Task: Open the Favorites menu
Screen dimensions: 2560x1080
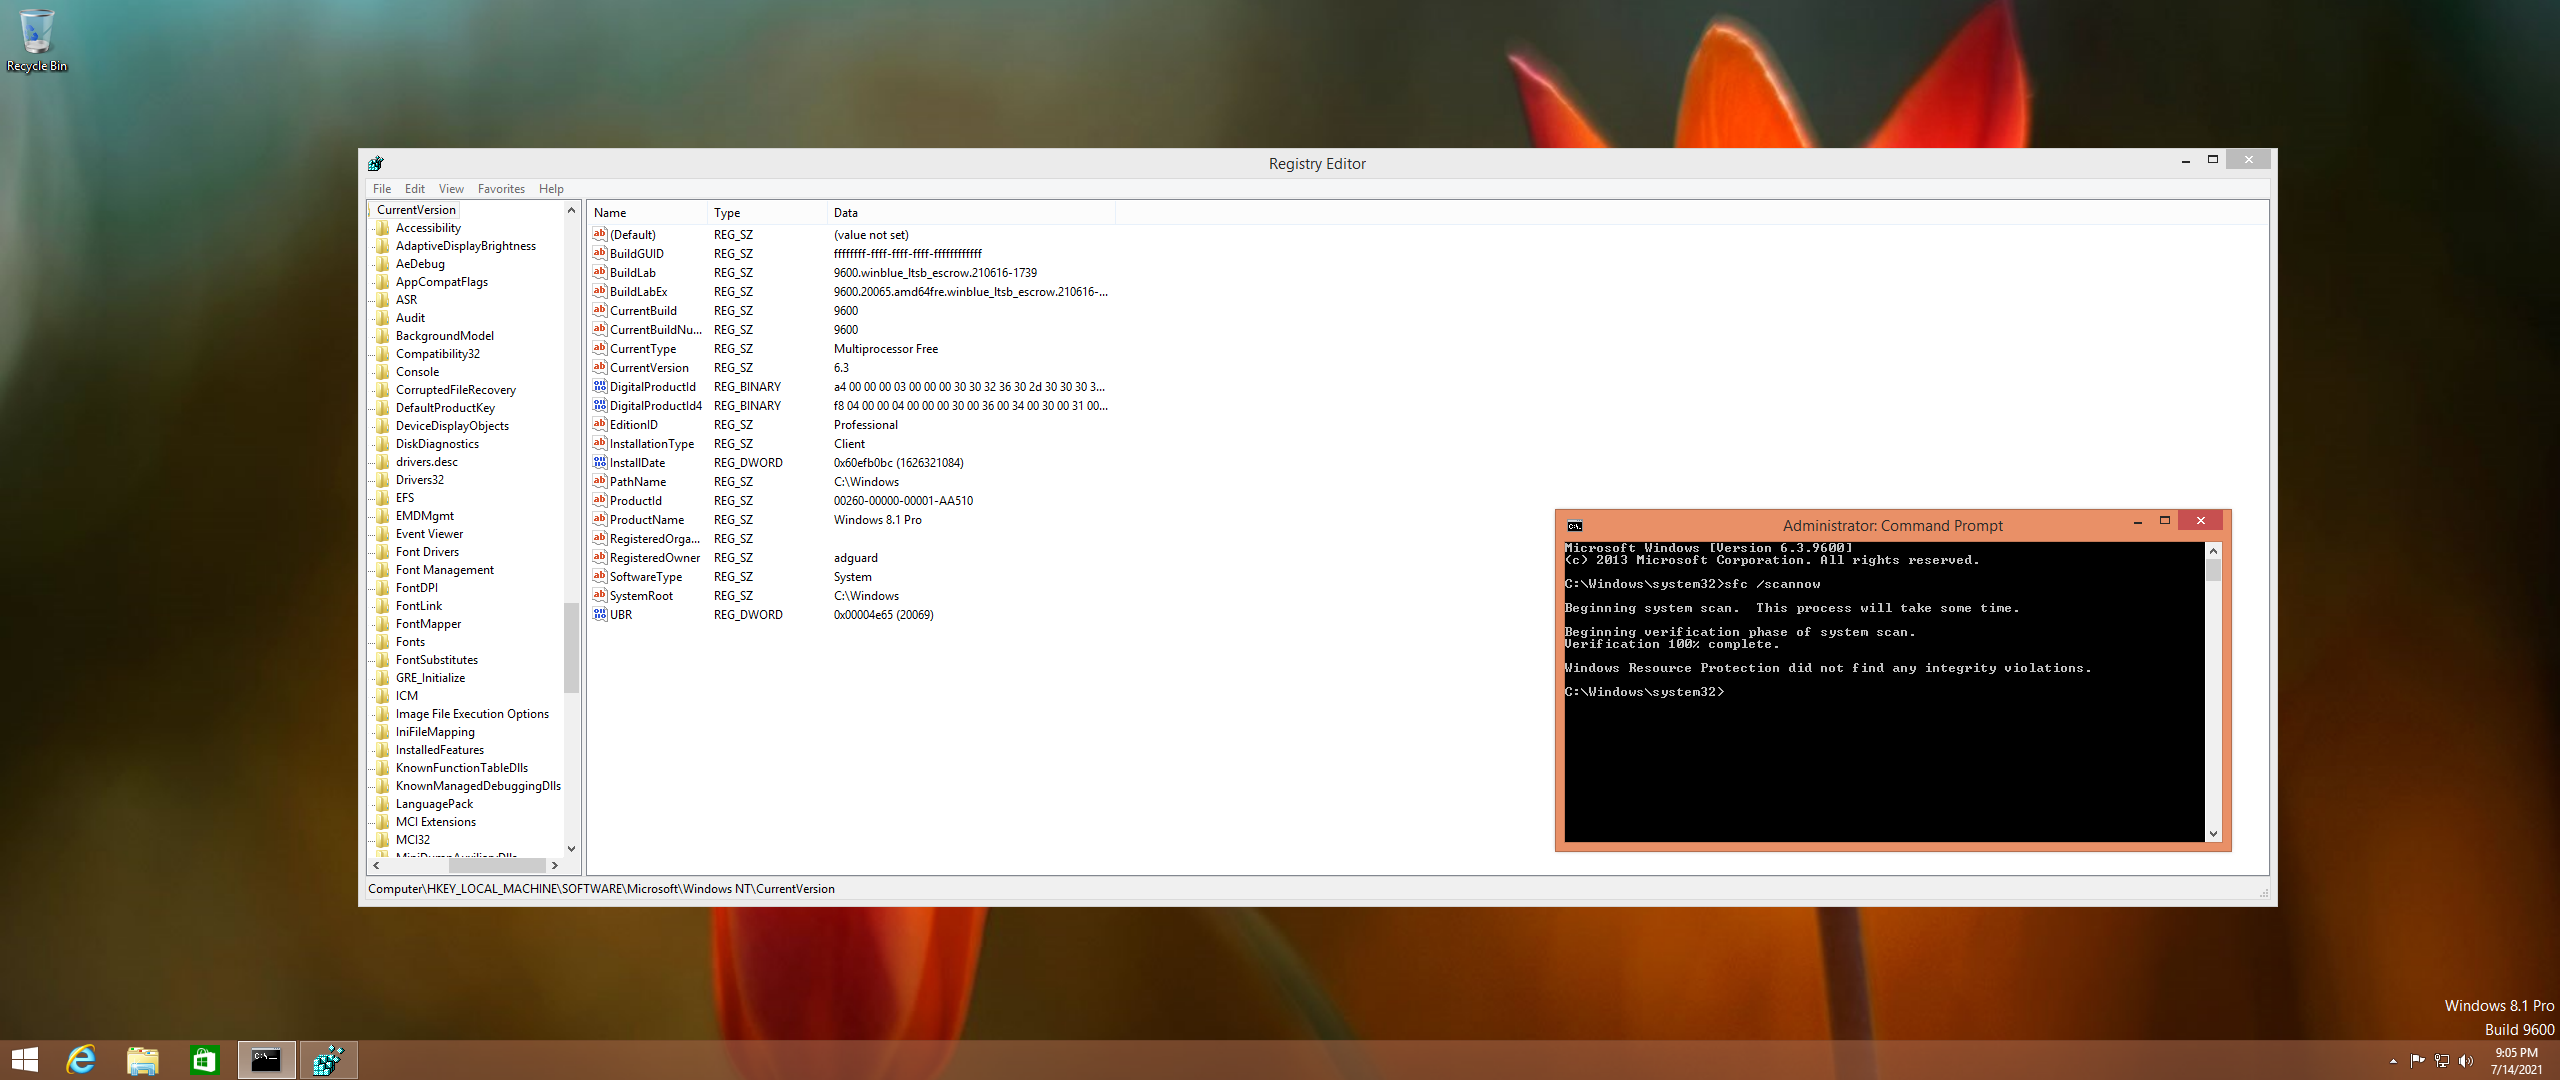Action: 501,189
